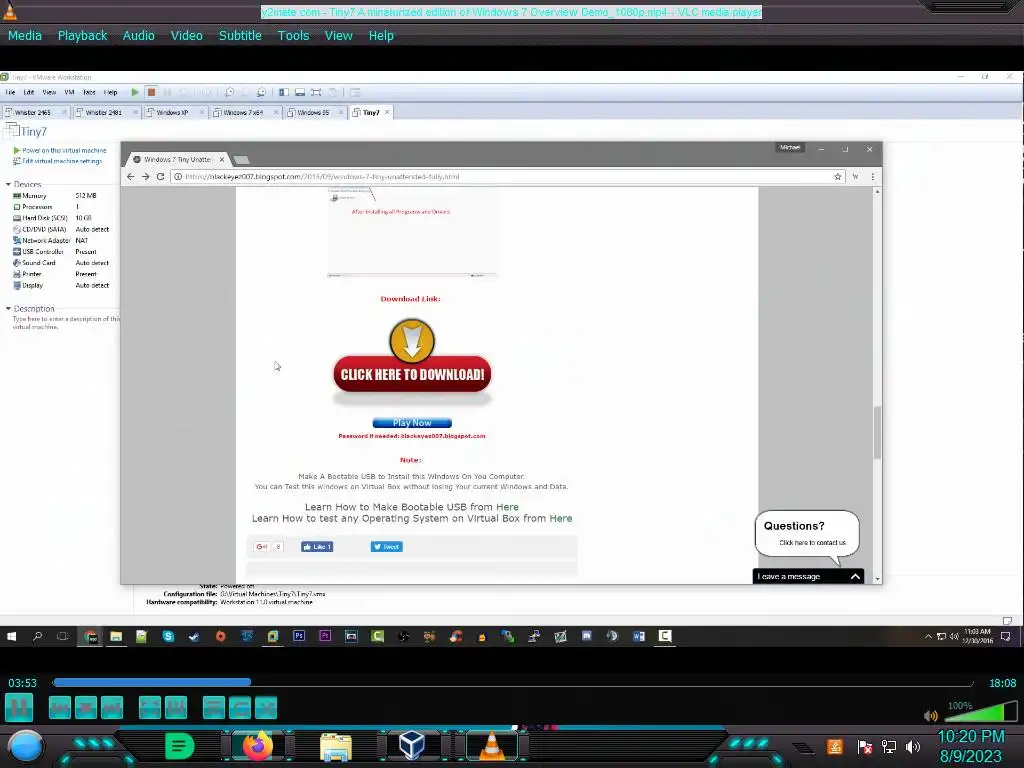Click the Java tray icon

tap(835, 746)
